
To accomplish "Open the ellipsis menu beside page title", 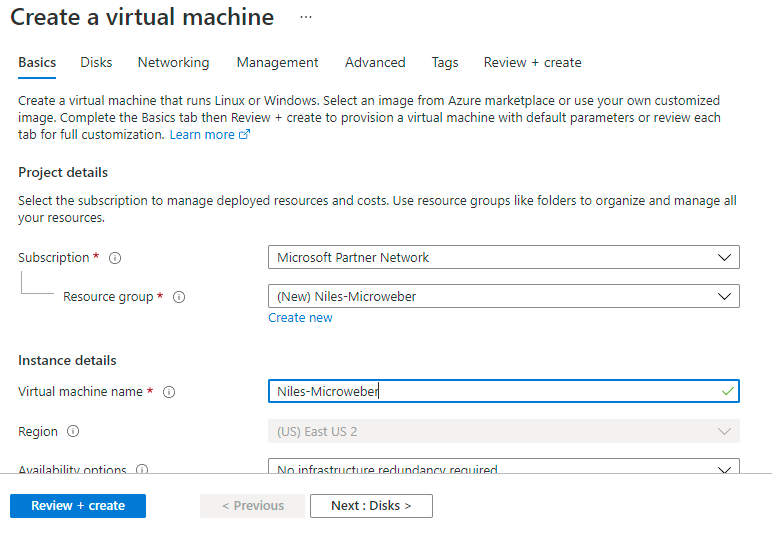I will point(306,18).
